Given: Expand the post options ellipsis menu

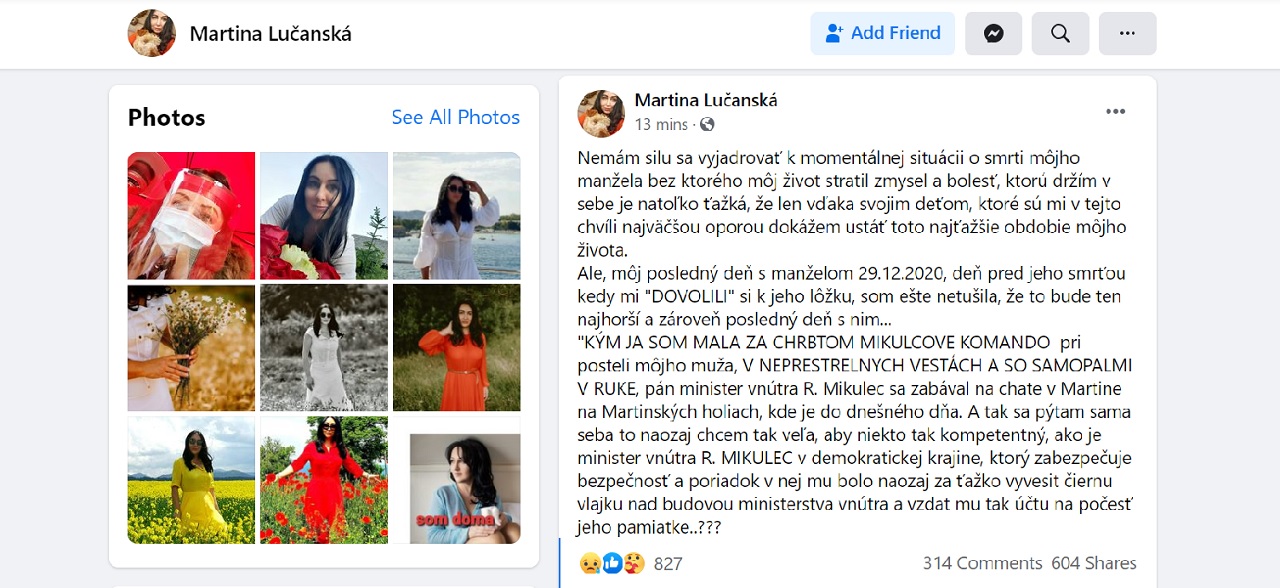Looking at the screenshot, I should coord(1115,112).
